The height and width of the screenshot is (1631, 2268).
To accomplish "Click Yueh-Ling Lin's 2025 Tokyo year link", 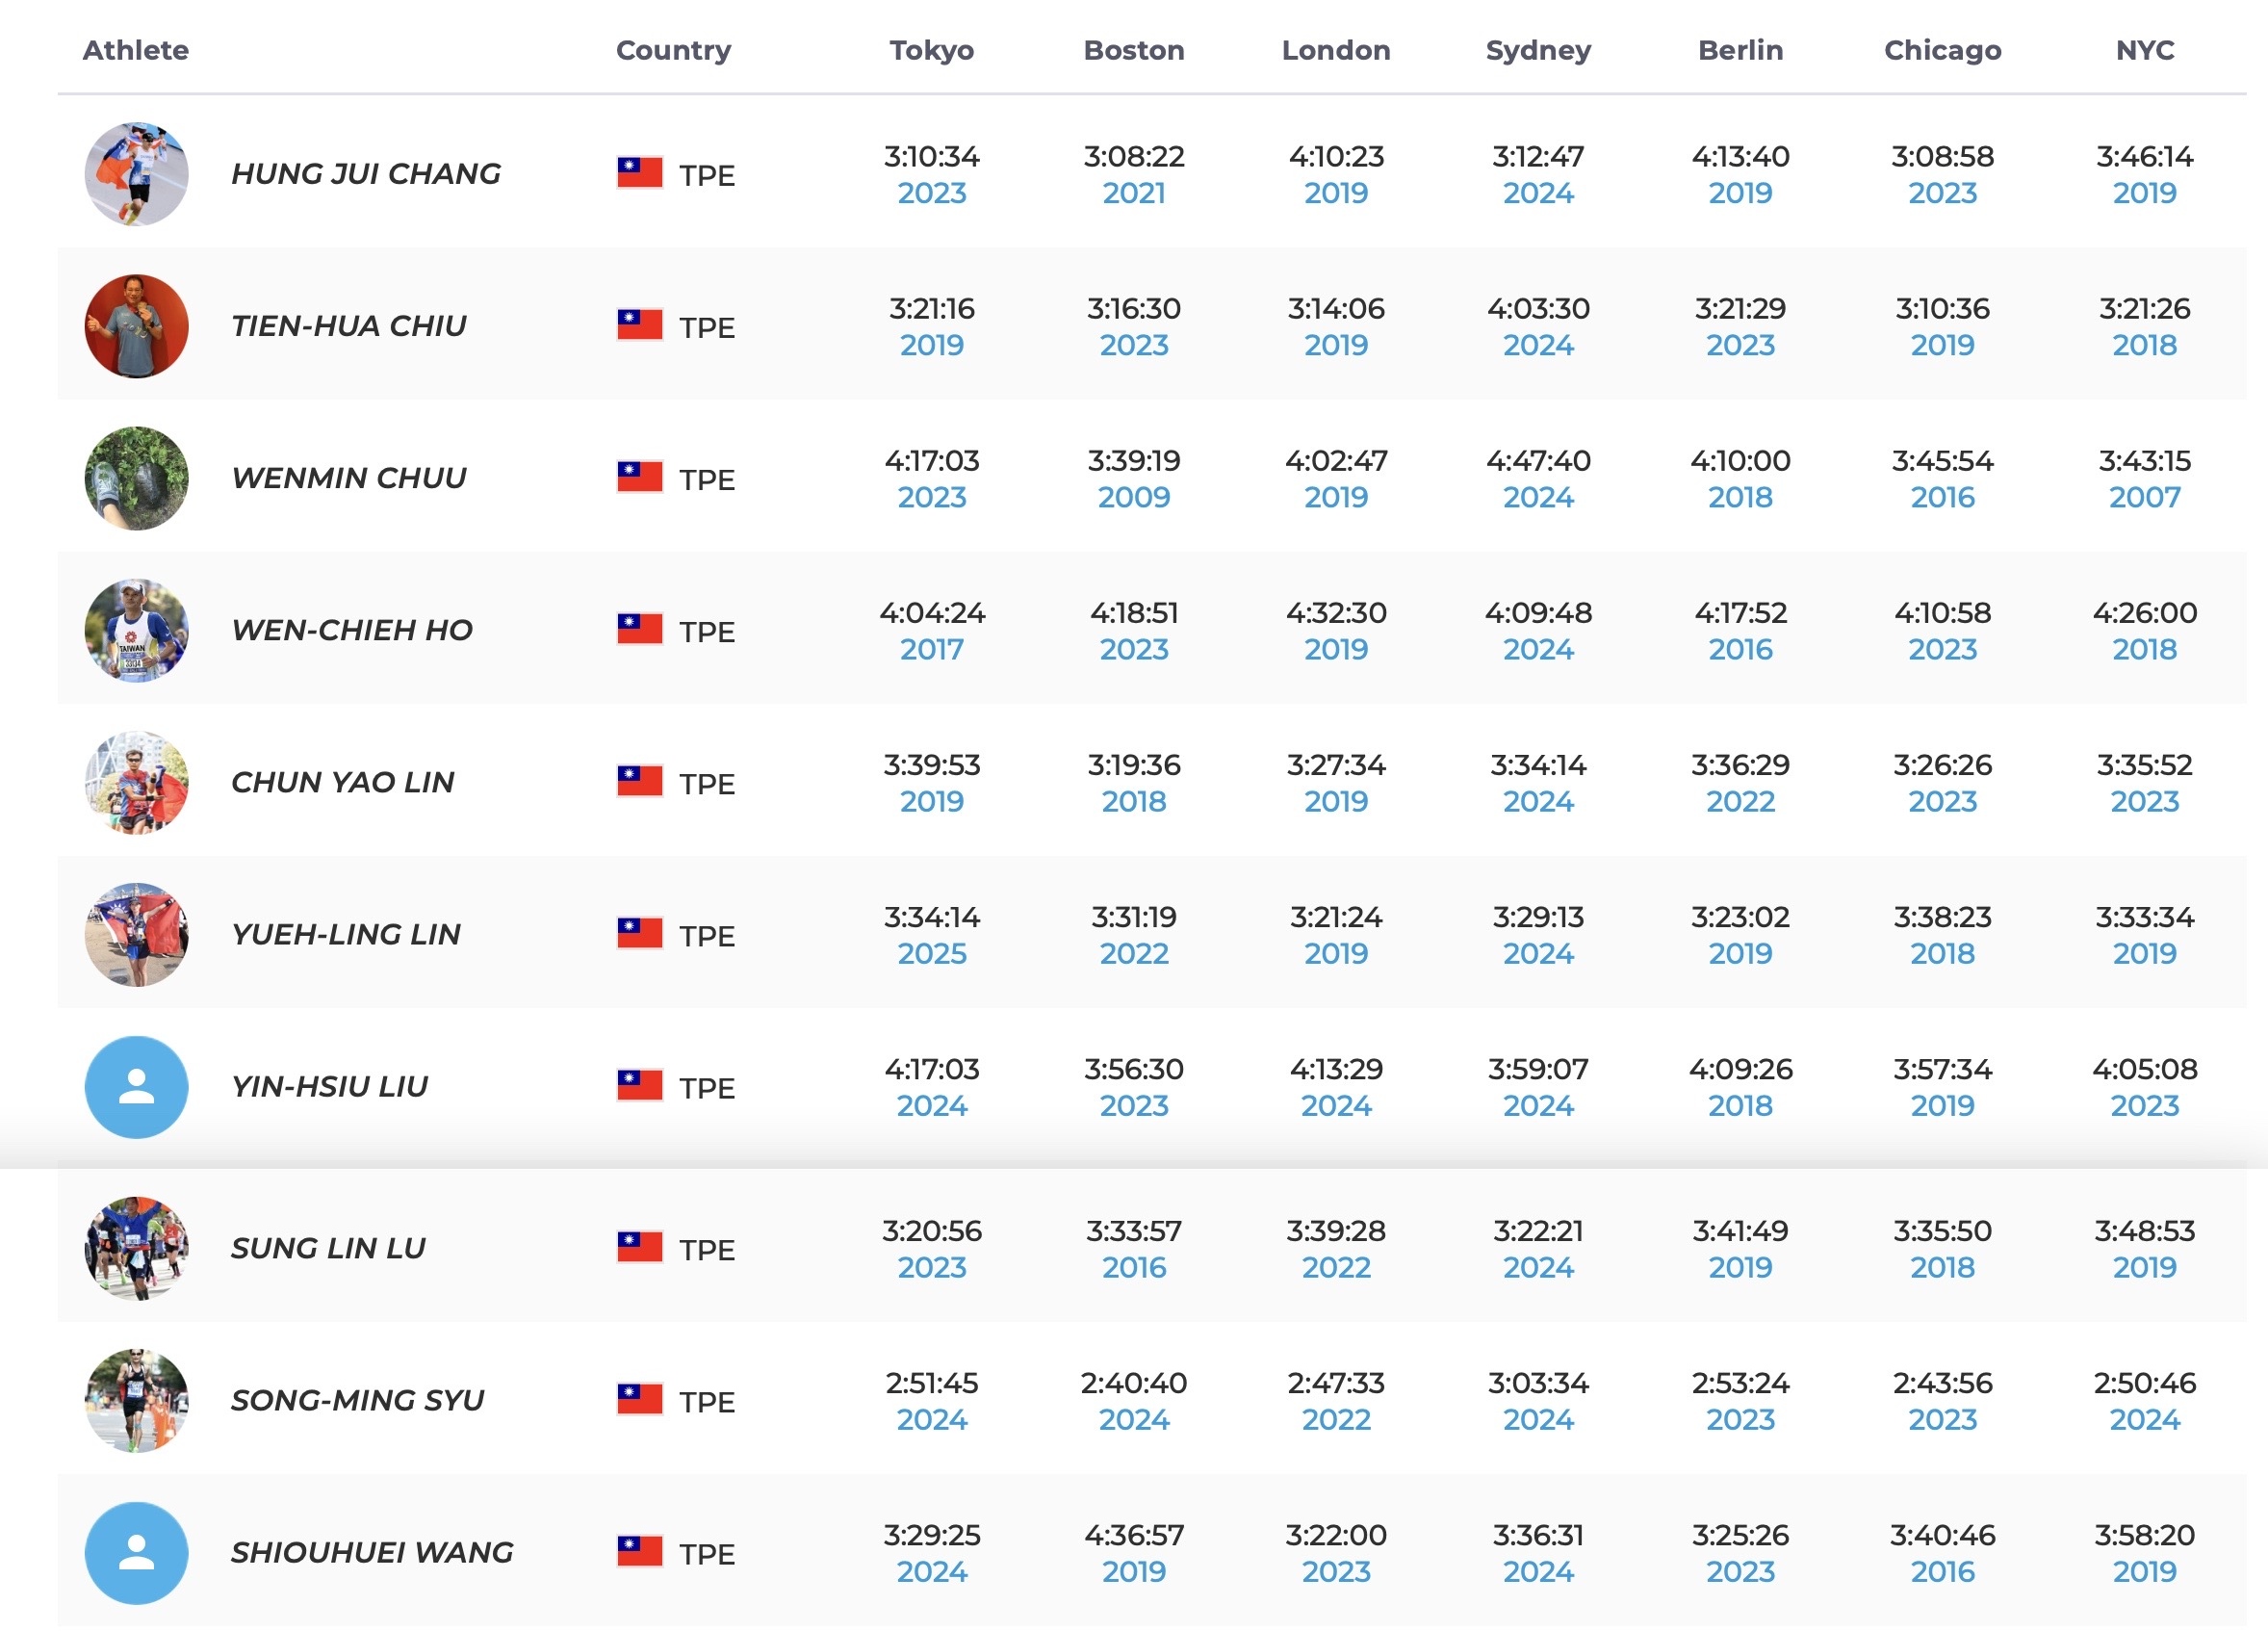I will [931, 954].
